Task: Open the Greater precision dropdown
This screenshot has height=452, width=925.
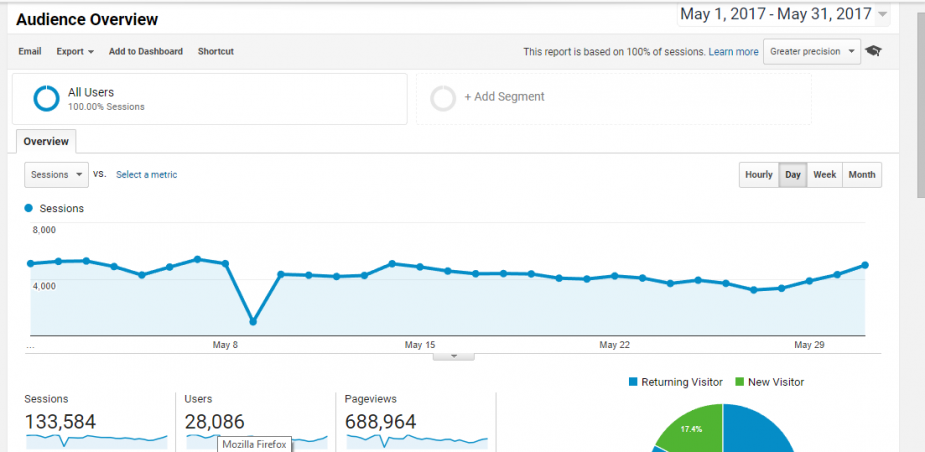Action: [812, 52]
